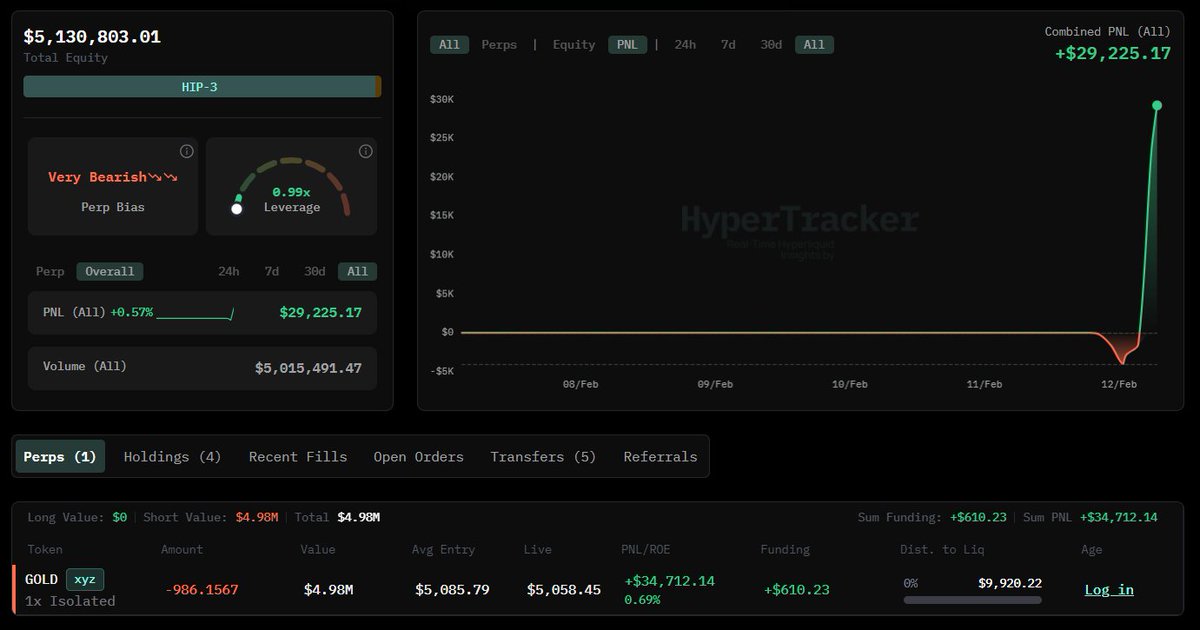Click the Short Value $4.98M summary
Viewport: 1200px width, 630px height.
[x=211, y=517]
